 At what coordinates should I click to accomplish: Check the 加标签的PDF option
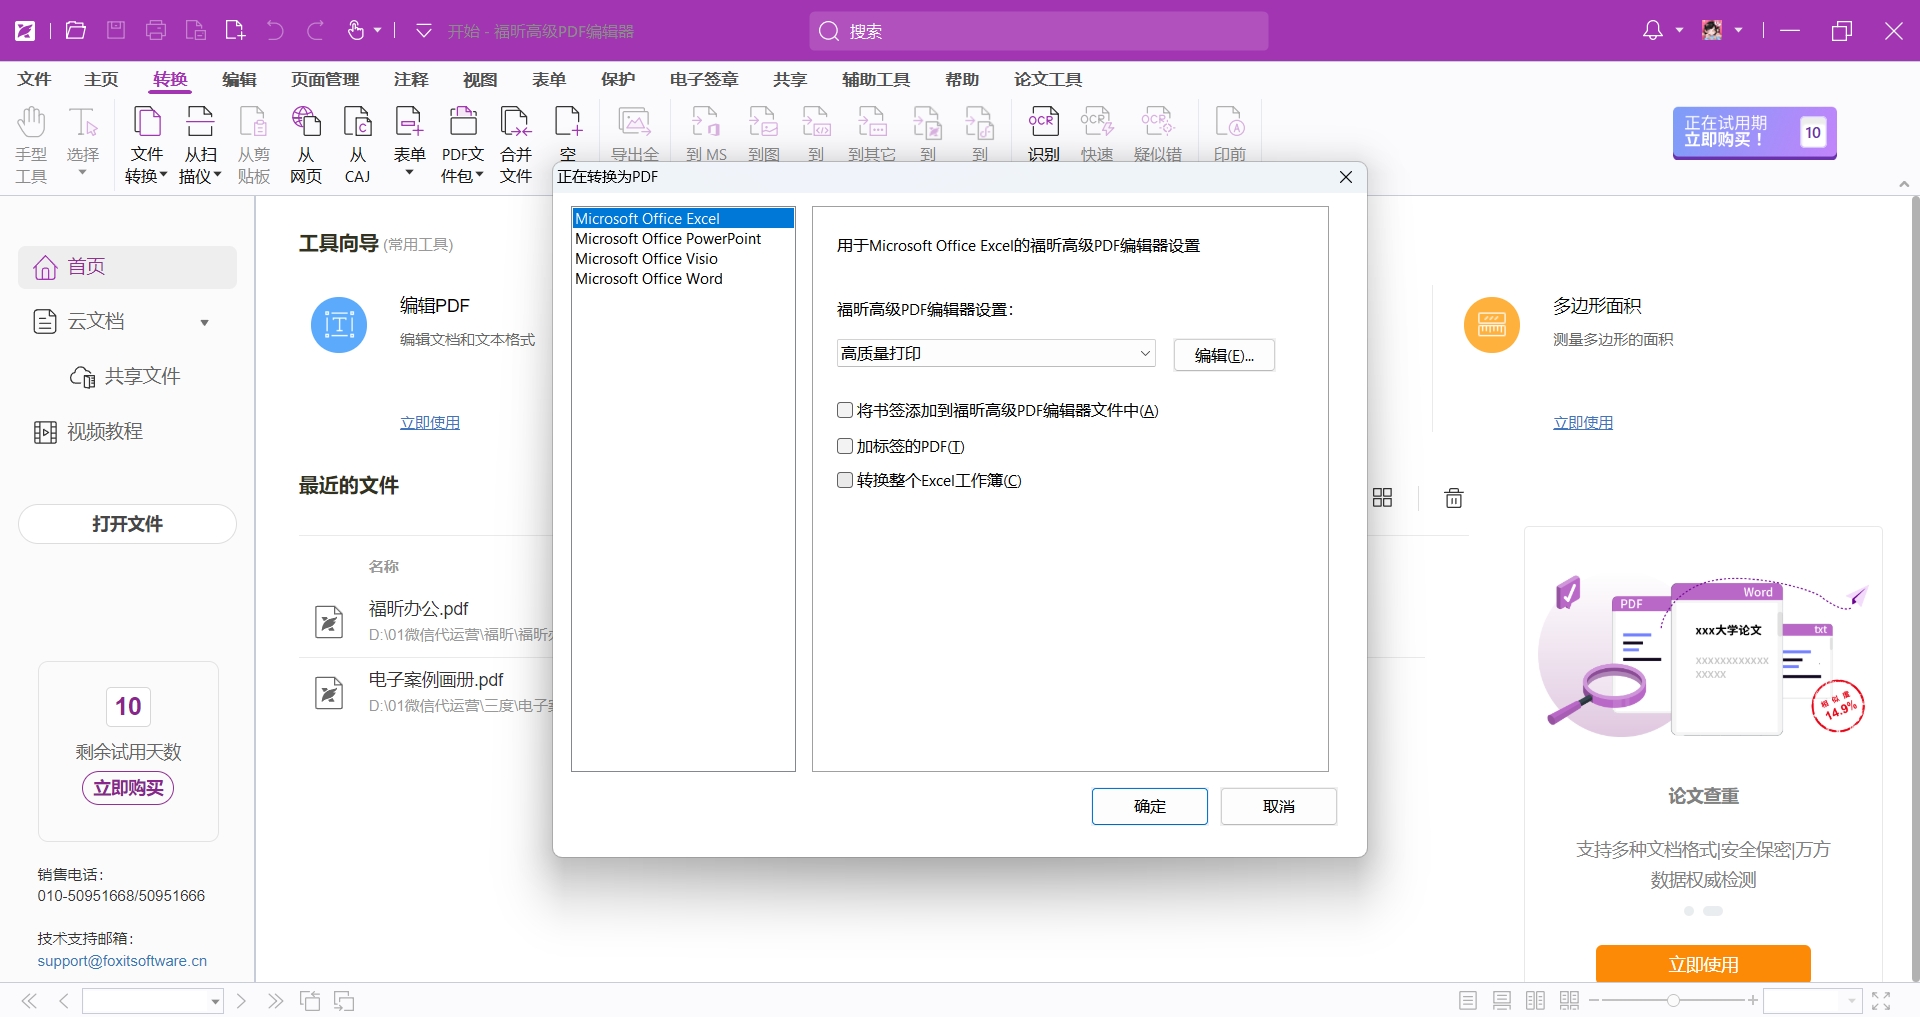click(x=845, y=446)
